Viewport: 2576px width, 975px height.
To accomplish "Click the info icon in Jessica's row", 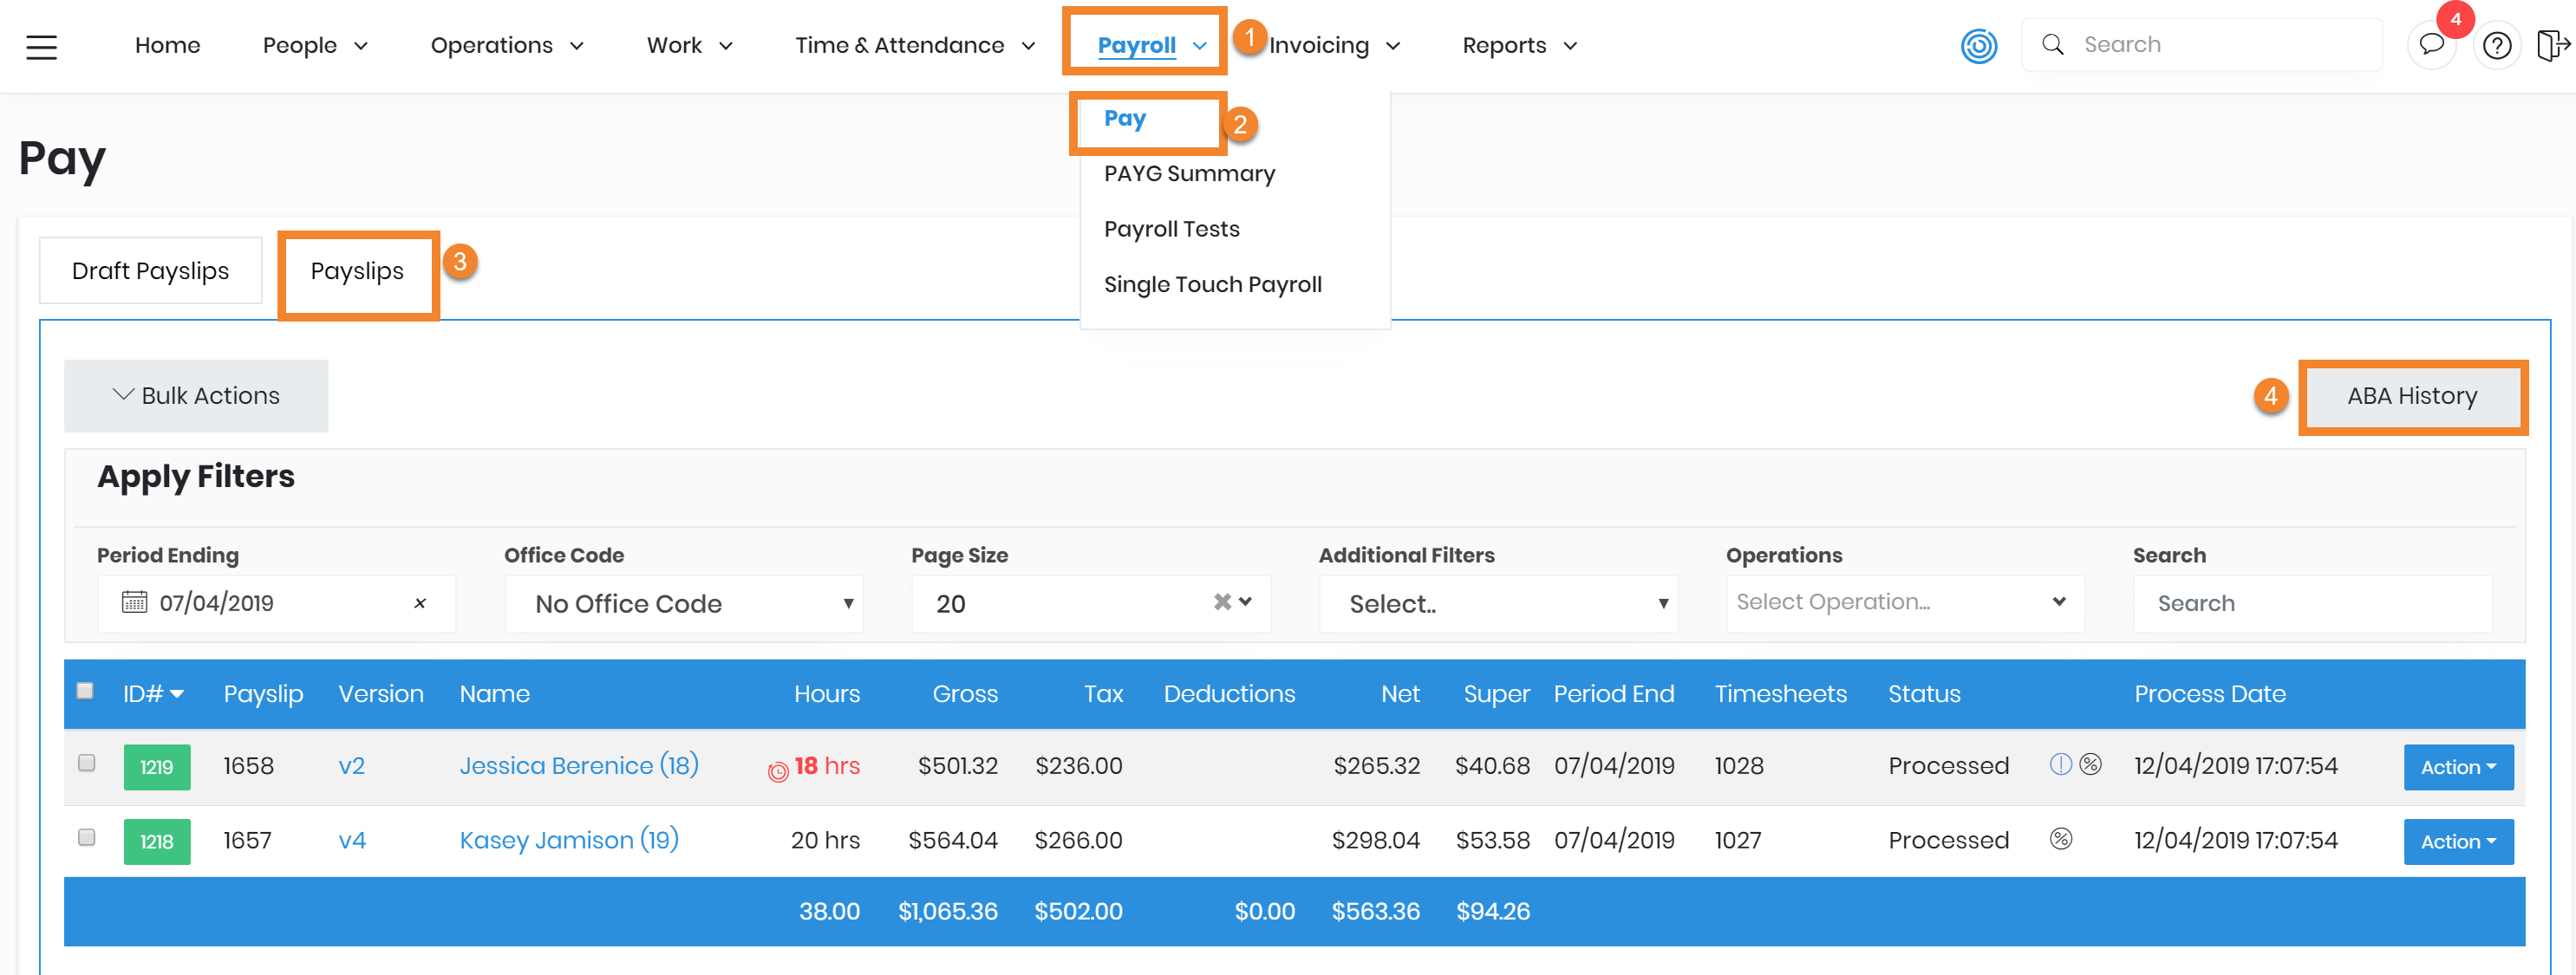I will [2060, 764].
